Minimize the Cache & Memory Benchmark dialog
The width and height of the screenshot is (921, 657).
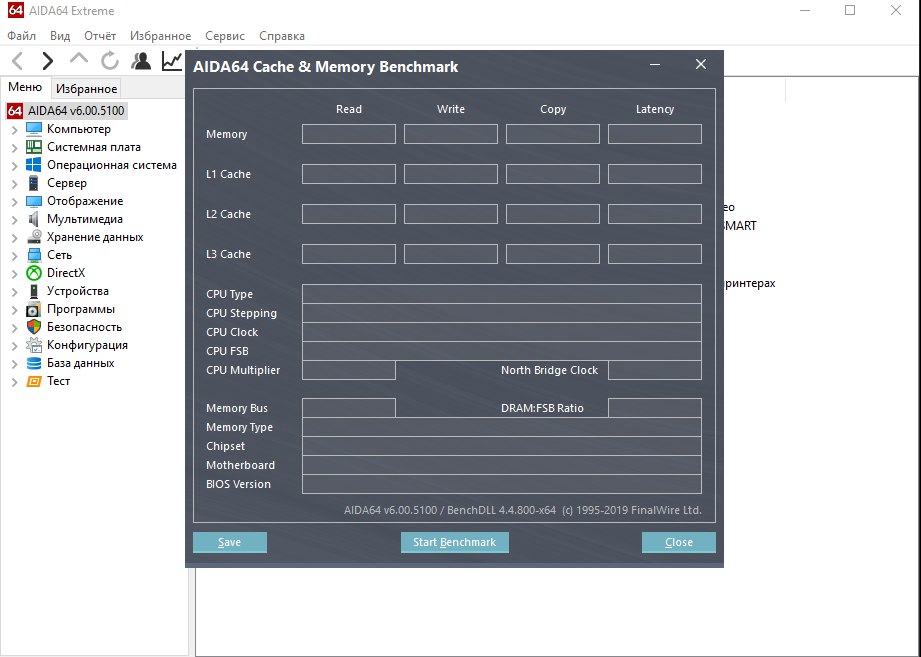655,65
